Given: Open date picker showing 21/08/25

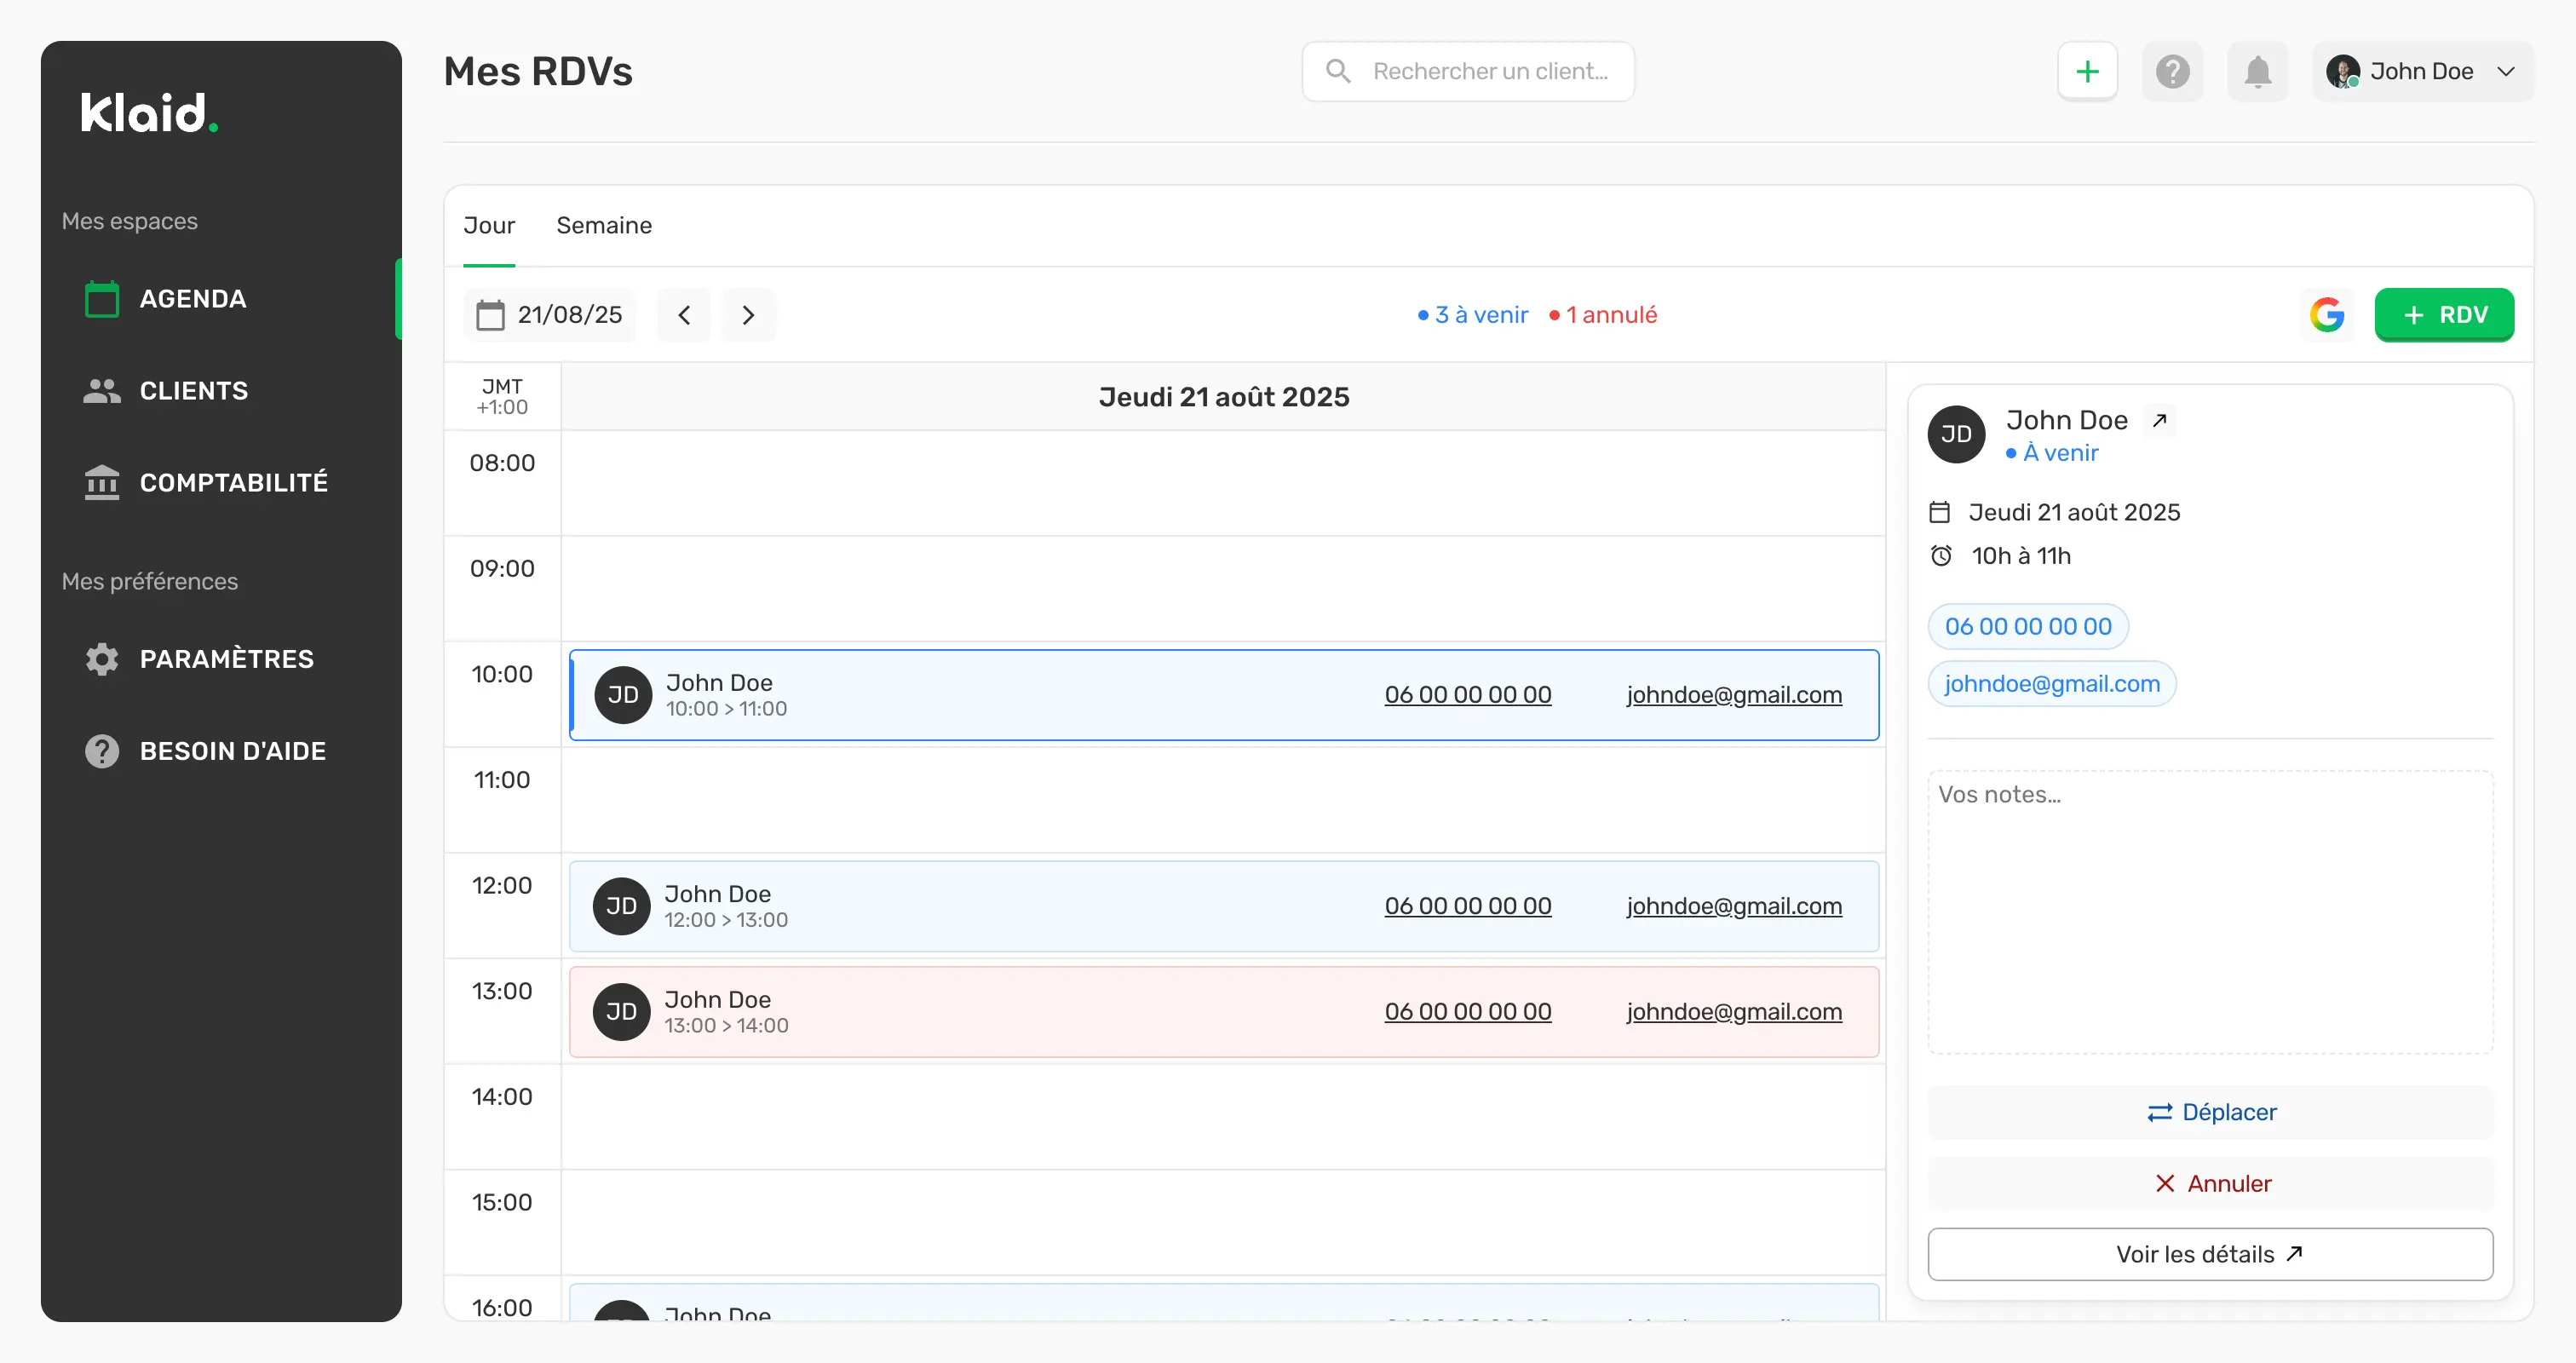Looking at the screenshot, I should pyautogui.click(x=550, y=314).
